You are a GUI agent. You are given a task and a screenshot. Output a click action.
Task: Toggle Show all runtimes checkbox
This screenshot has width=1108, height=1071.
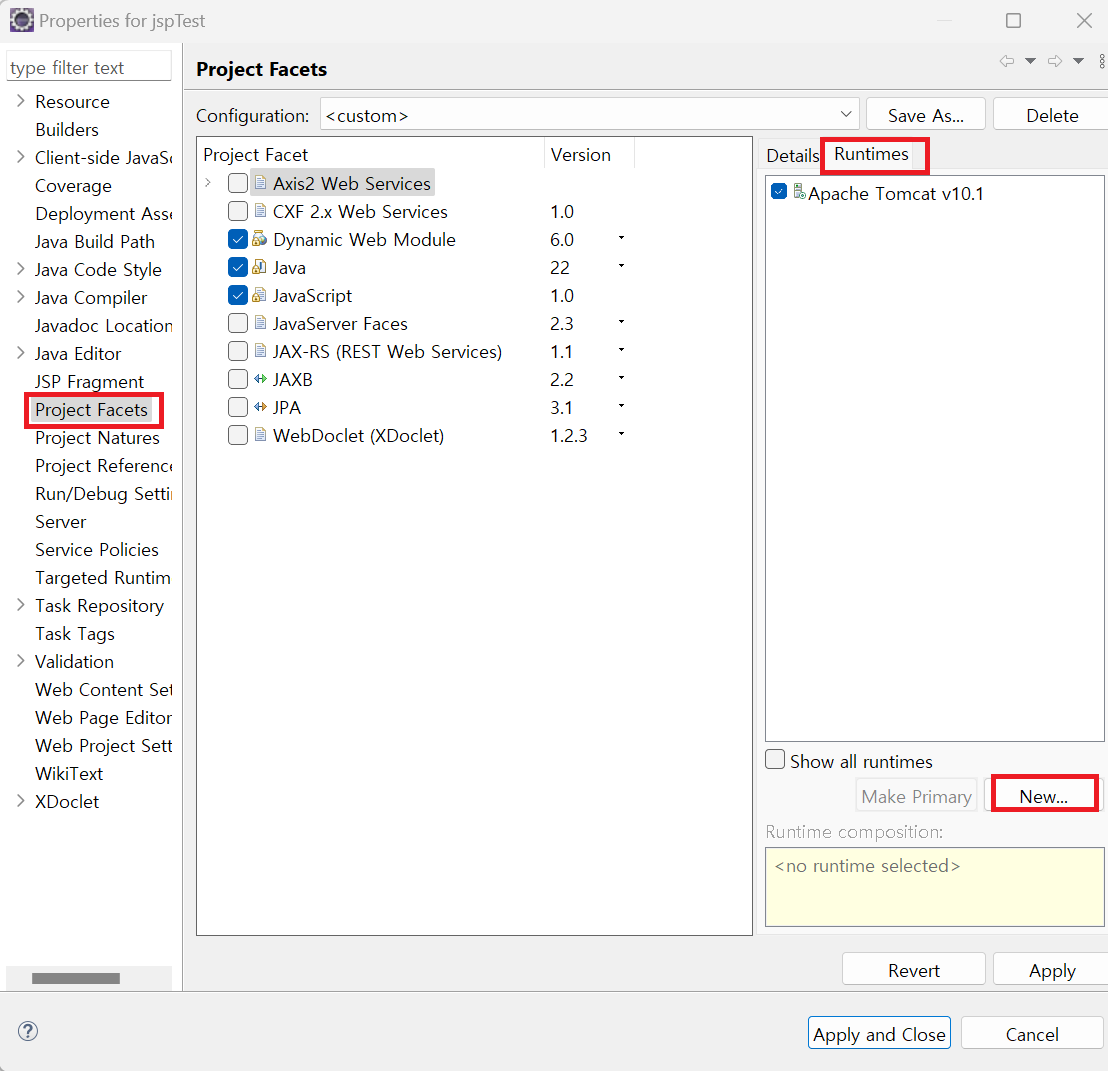point(775,759)
